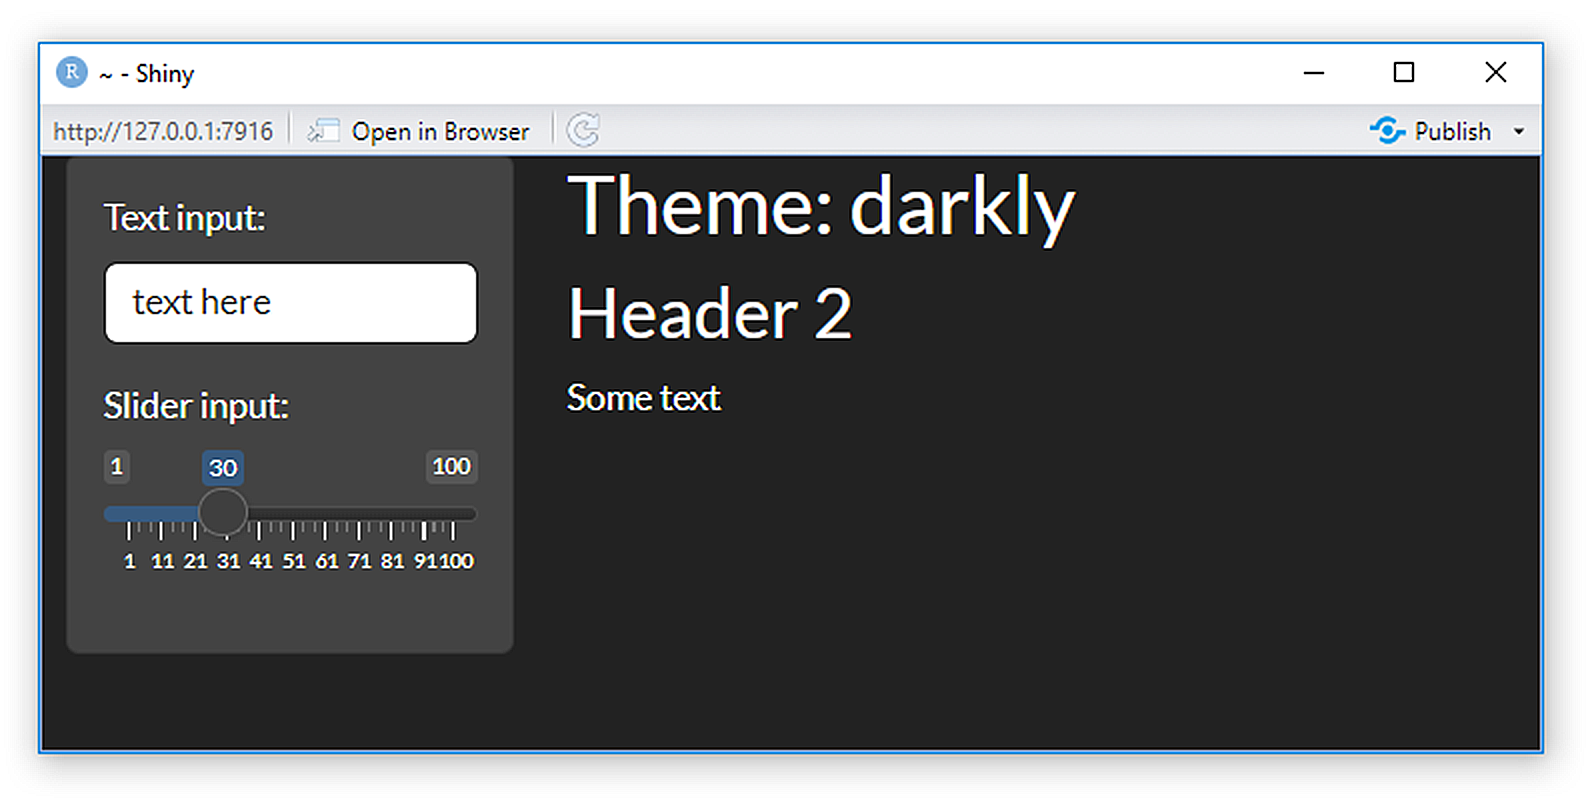Click the slider current value label 30

tap(223, 467)
